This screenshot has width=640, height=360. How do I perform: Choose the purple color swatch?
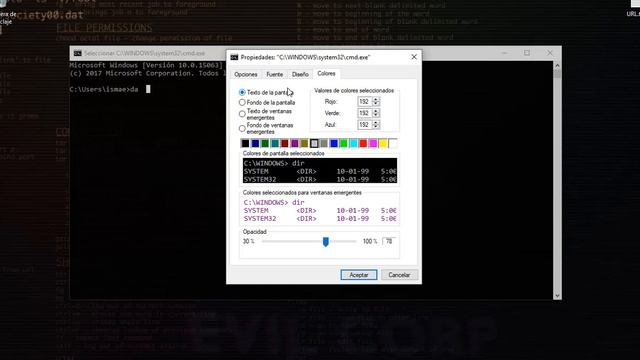[294, 143]
